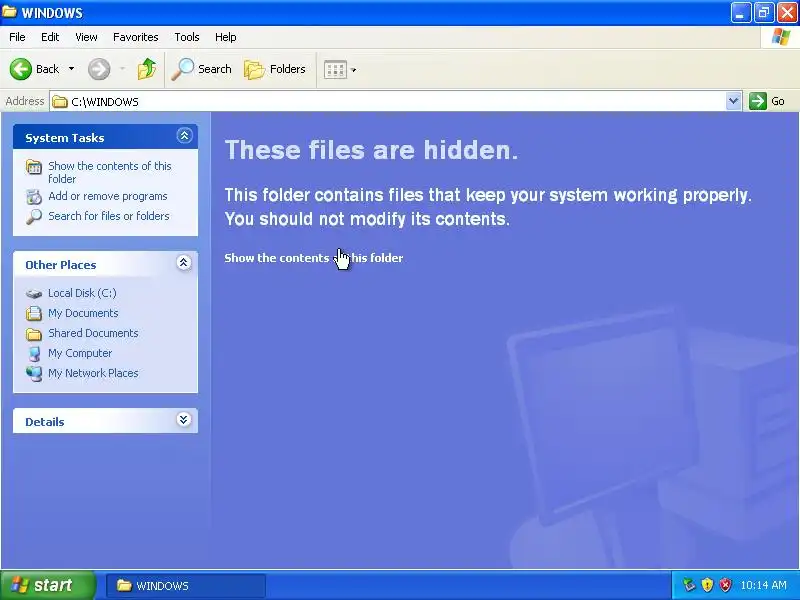Click the My Computer icon in sidebar
Image resolution: width=800 pixels, height=600 pixels.
[34, 354]
